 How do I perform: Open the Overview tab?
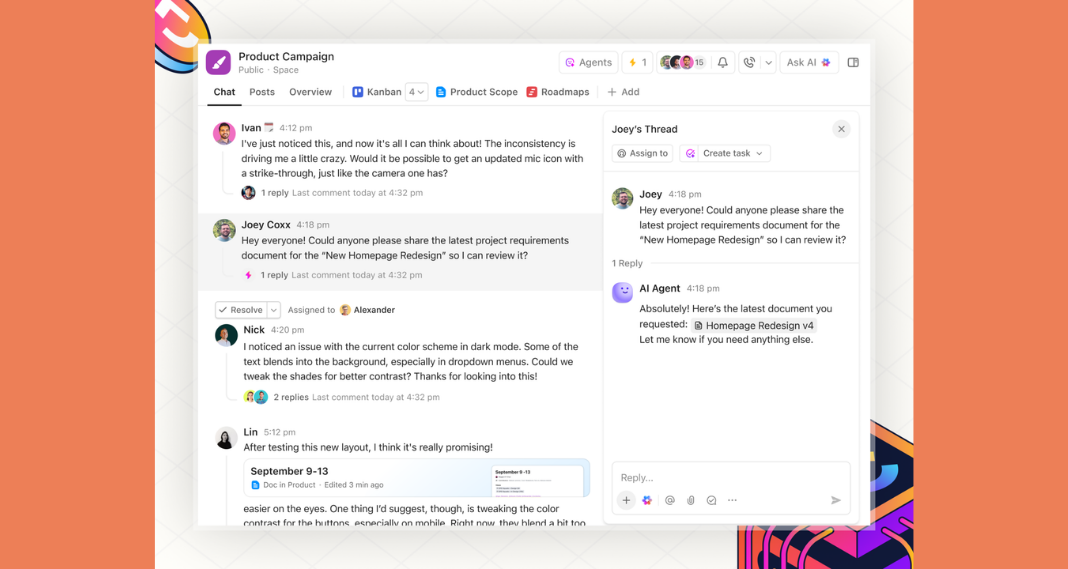[311, 92]
